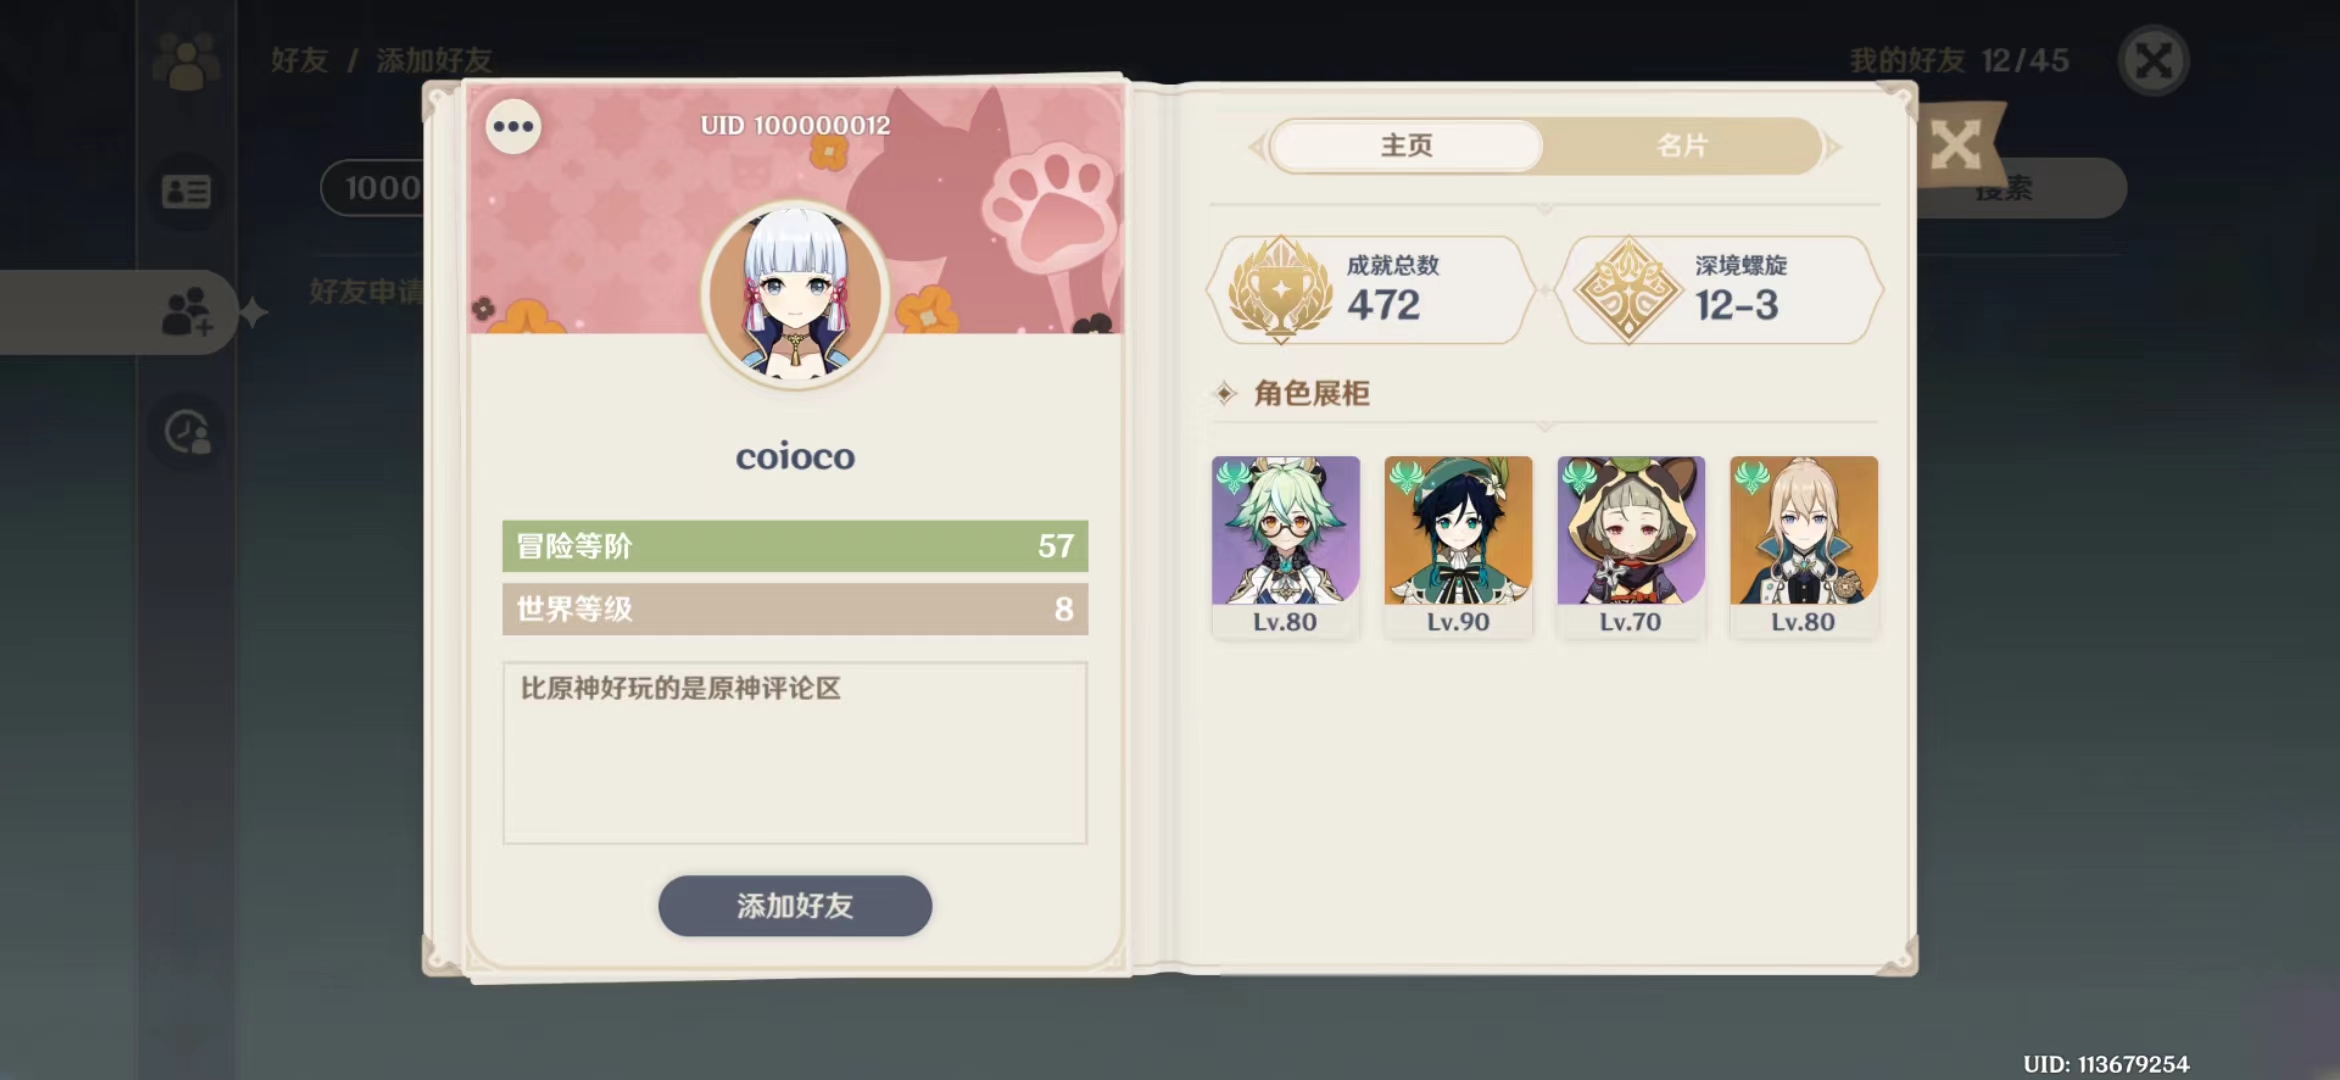
Task: View the Jean Lv.80 character card
Action: 1804,547
